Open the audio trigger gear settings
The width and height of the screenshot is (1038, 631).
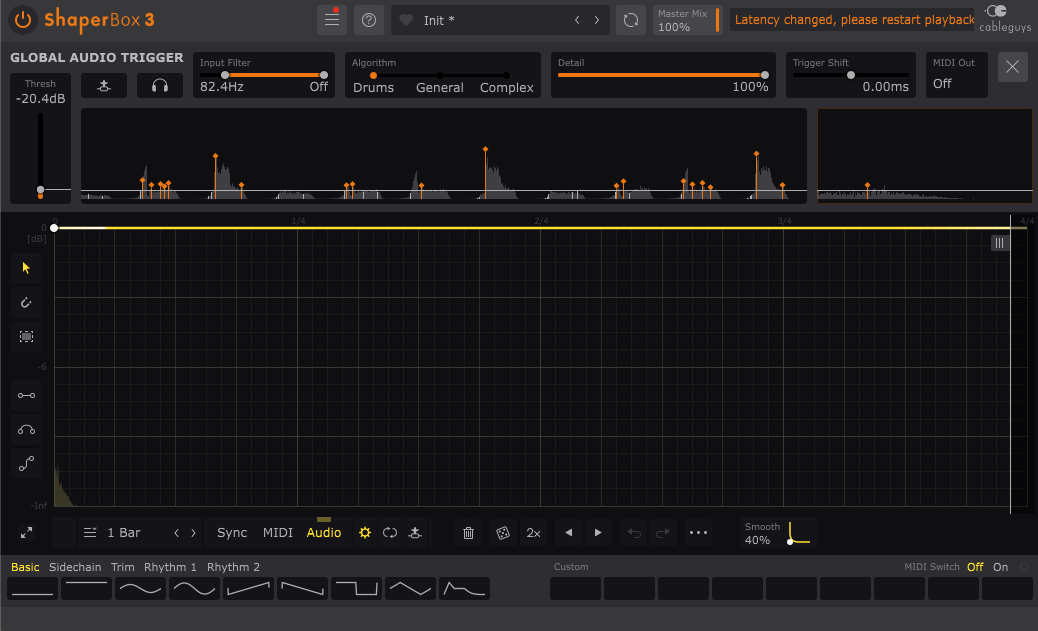pos(365,533)
